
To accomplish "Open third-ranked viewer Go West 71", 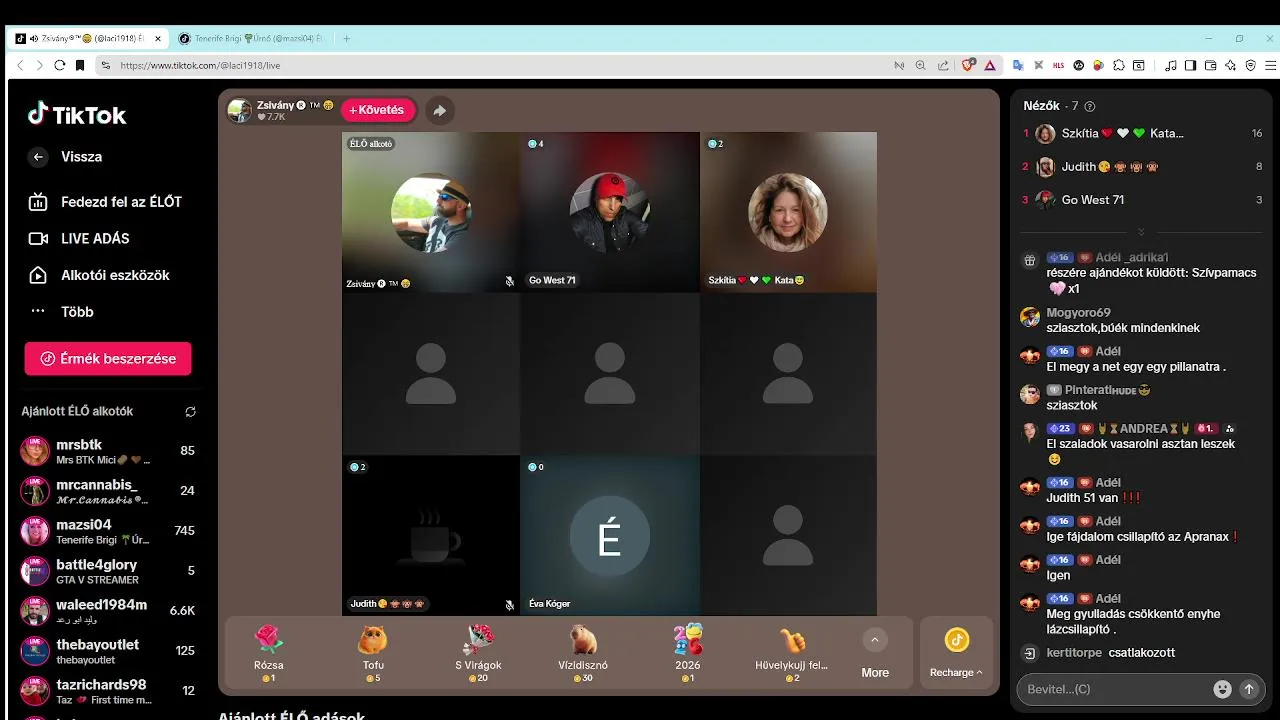I will (1141, 200).
